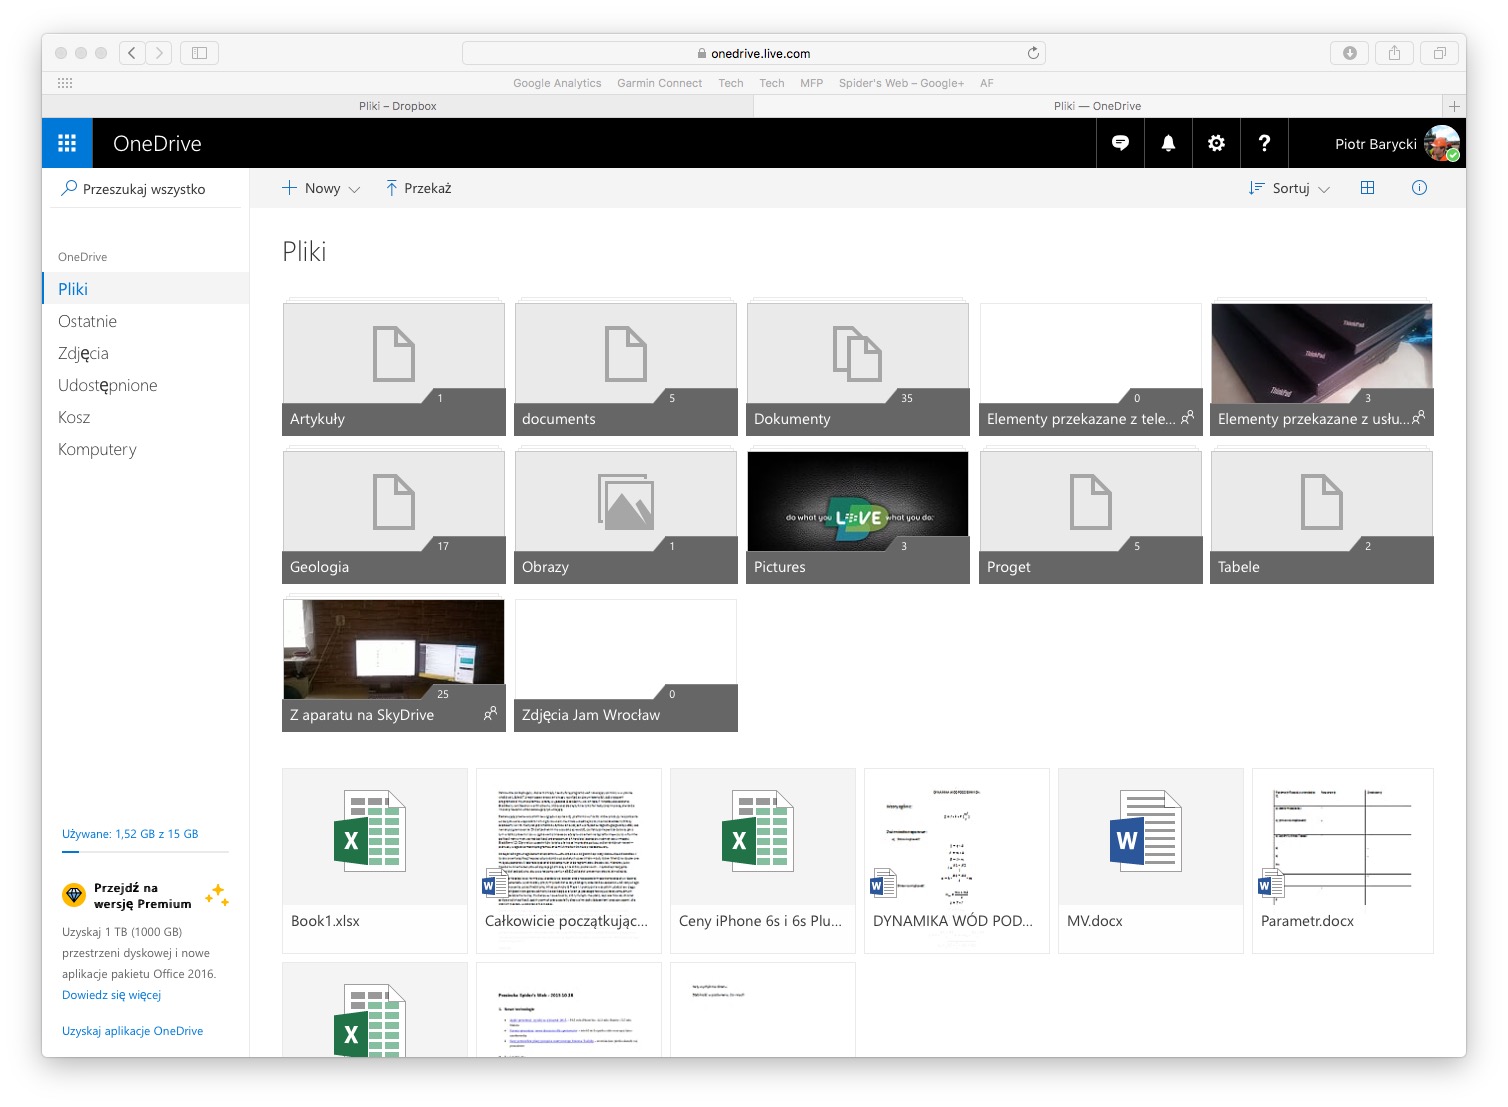This screenshot has width=1508, height=1107.
Task: Click the search magnifier icon
Action: [x=69, y=188]
